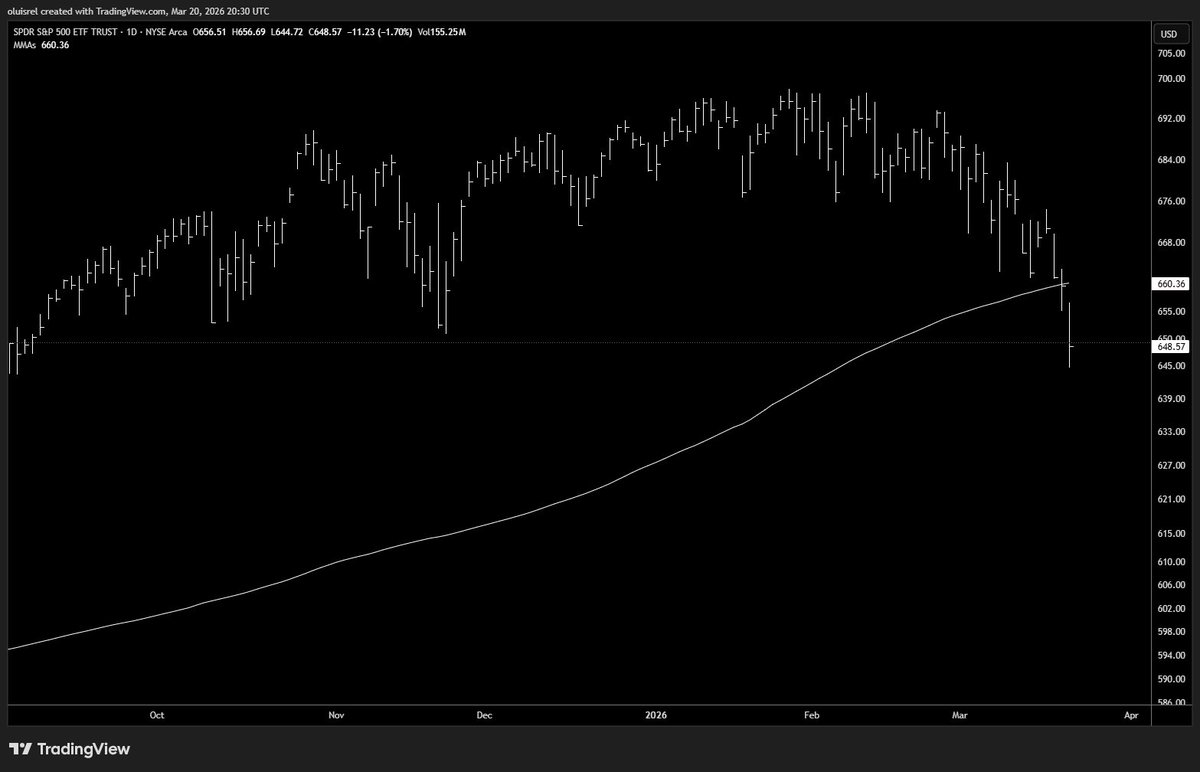Click the 590.00 price axis label
This screenshot has width=1200, height=772.
[x=1170, y=679]
